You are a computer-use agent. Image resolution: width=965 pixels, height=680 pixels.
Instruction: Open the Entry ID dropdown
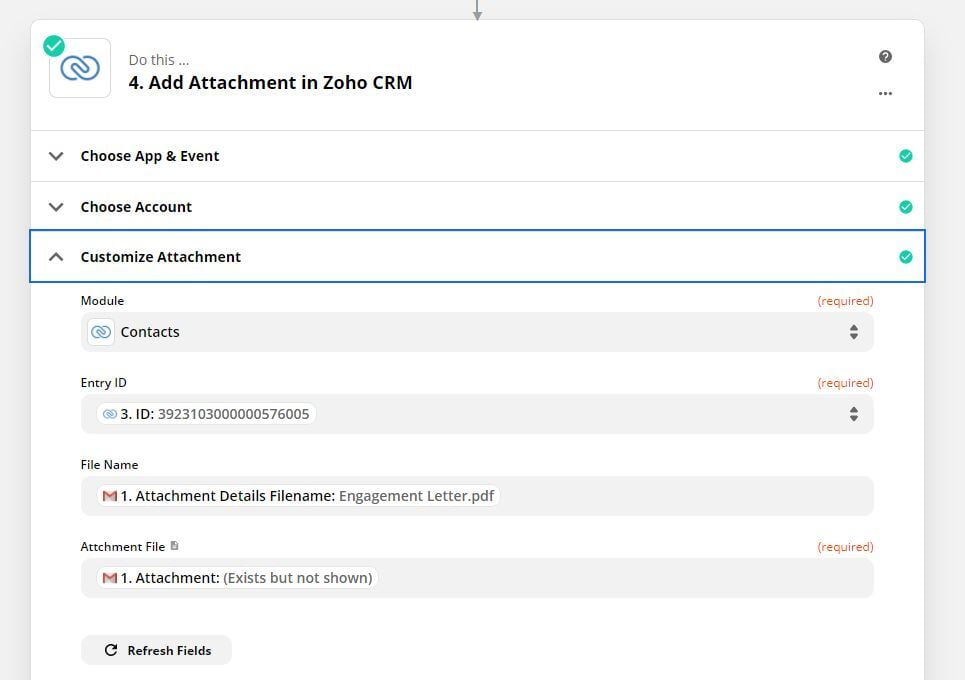coord(477,413)
